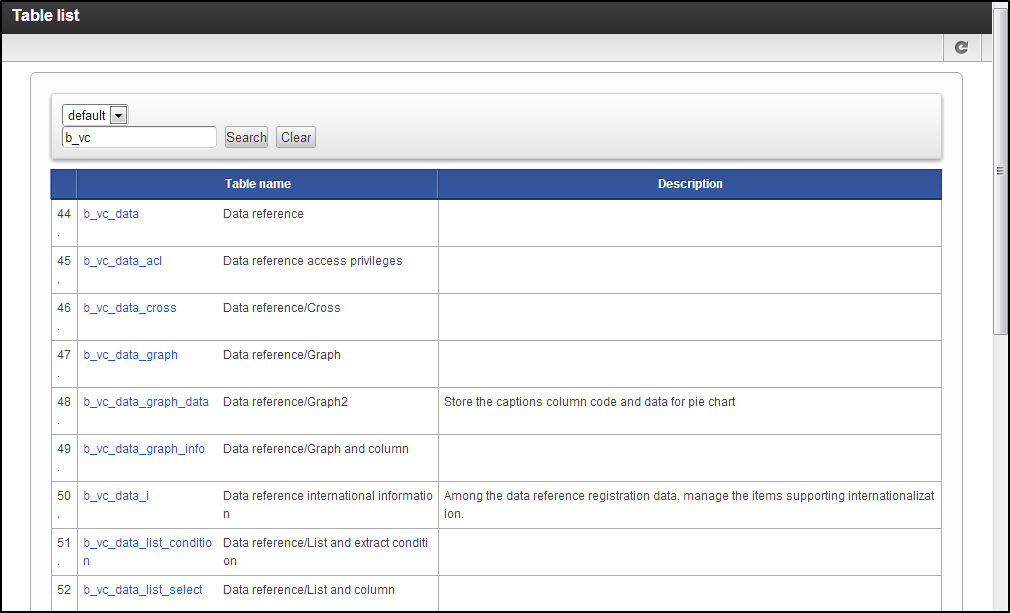Click the table search input field

coord(139,138)
